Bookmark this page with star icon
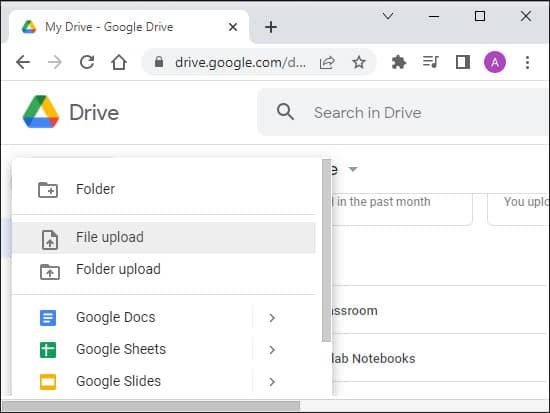This screenshot has height=413, width=550. coord(359,62)
